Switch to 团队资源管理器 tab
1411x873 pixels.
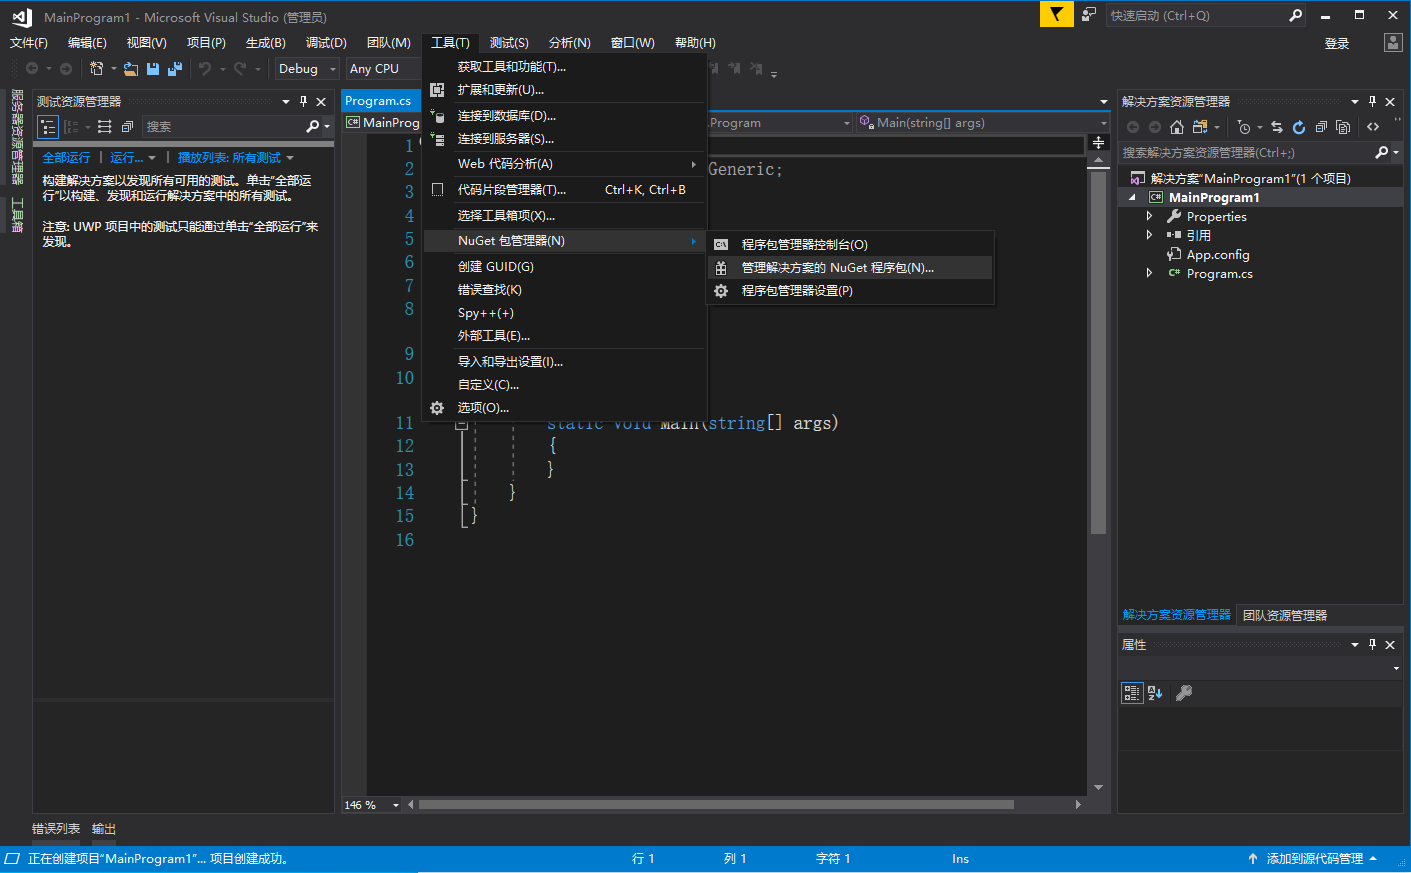tap(1285, 615)
